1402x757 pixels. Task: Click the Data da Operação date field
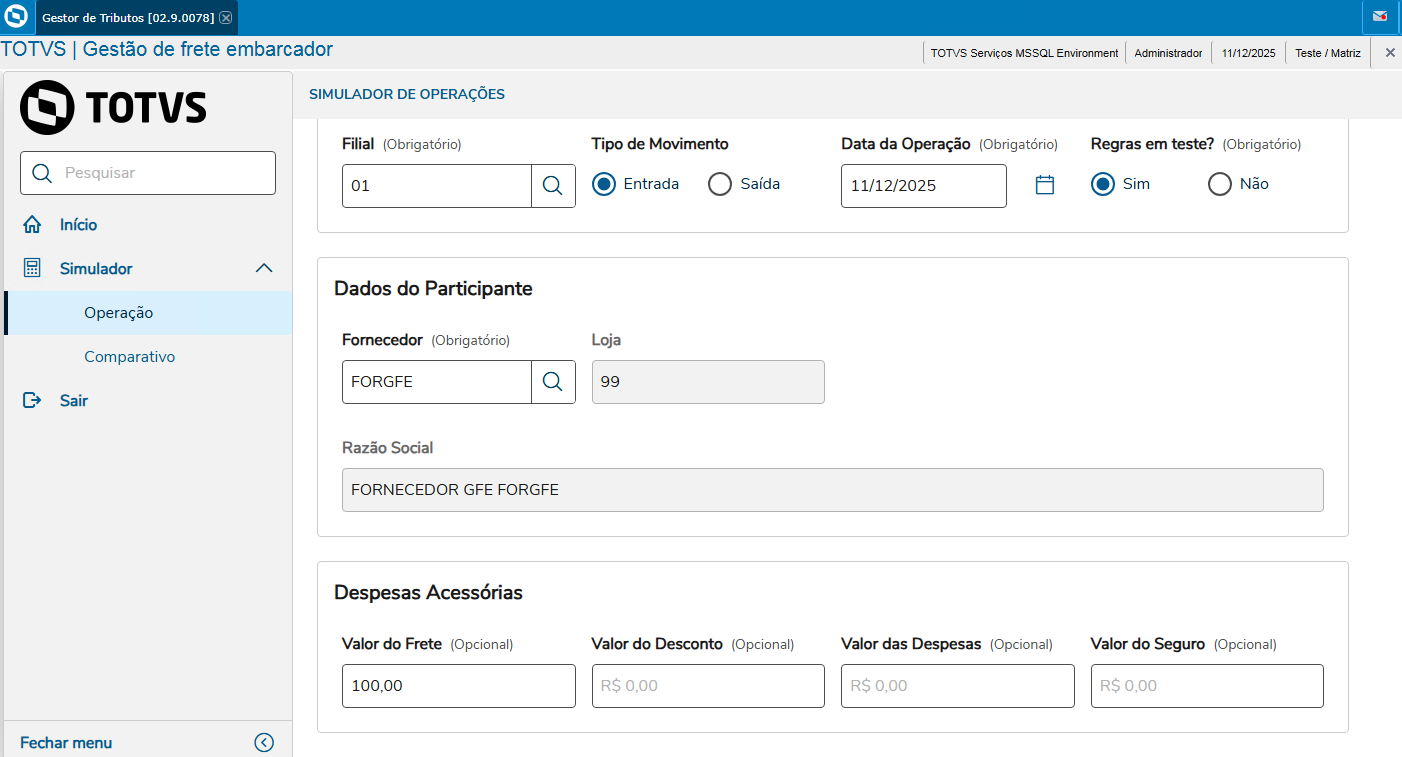pos(924,186)
